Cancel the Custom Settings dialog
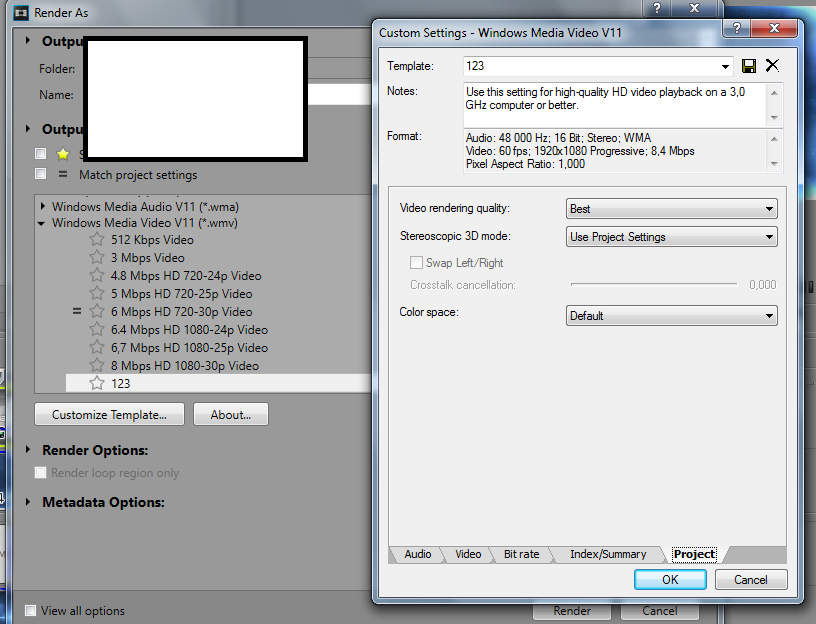Viewport: 816px width, 624px height. pyautogui.click(x=751, y=580)
